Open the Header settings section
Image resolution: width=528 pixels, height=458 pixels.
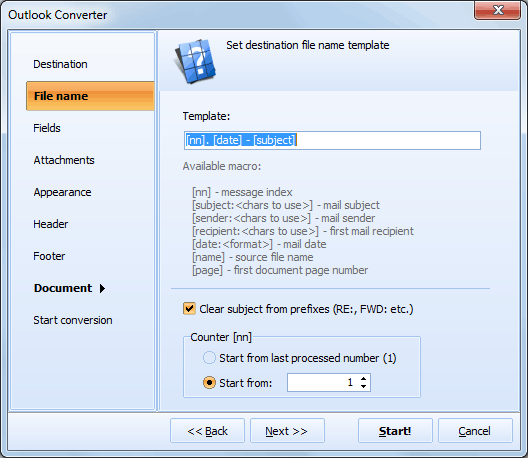51,224
